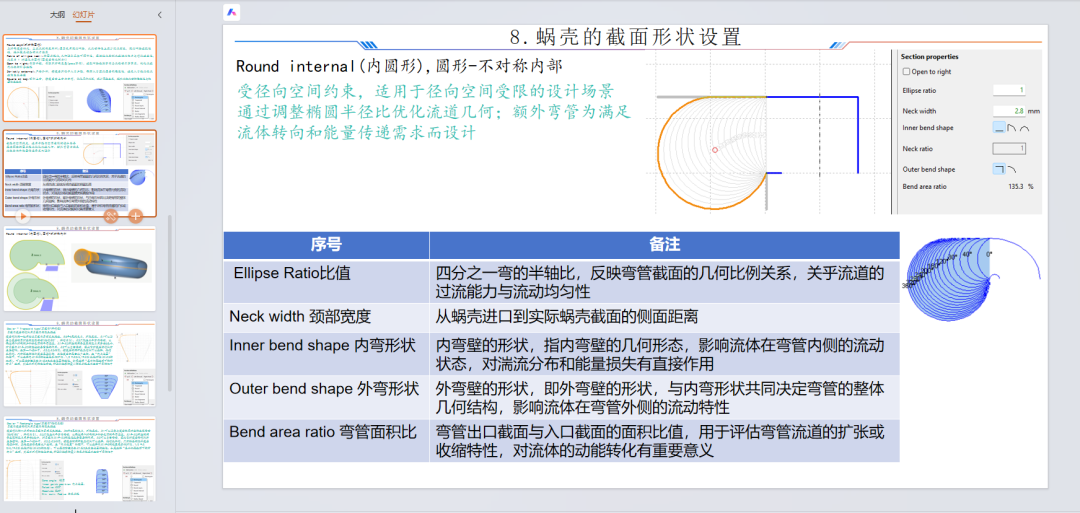Viewport: 1080px width, 513px height.
Task: Select the curved outer bend shape icon
Action: [x=1011, y=169]
